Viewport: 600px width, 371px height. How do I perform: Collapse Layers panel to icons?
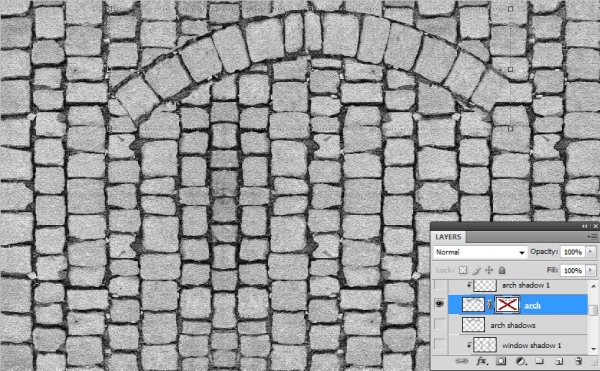click(x=584, y=226)
